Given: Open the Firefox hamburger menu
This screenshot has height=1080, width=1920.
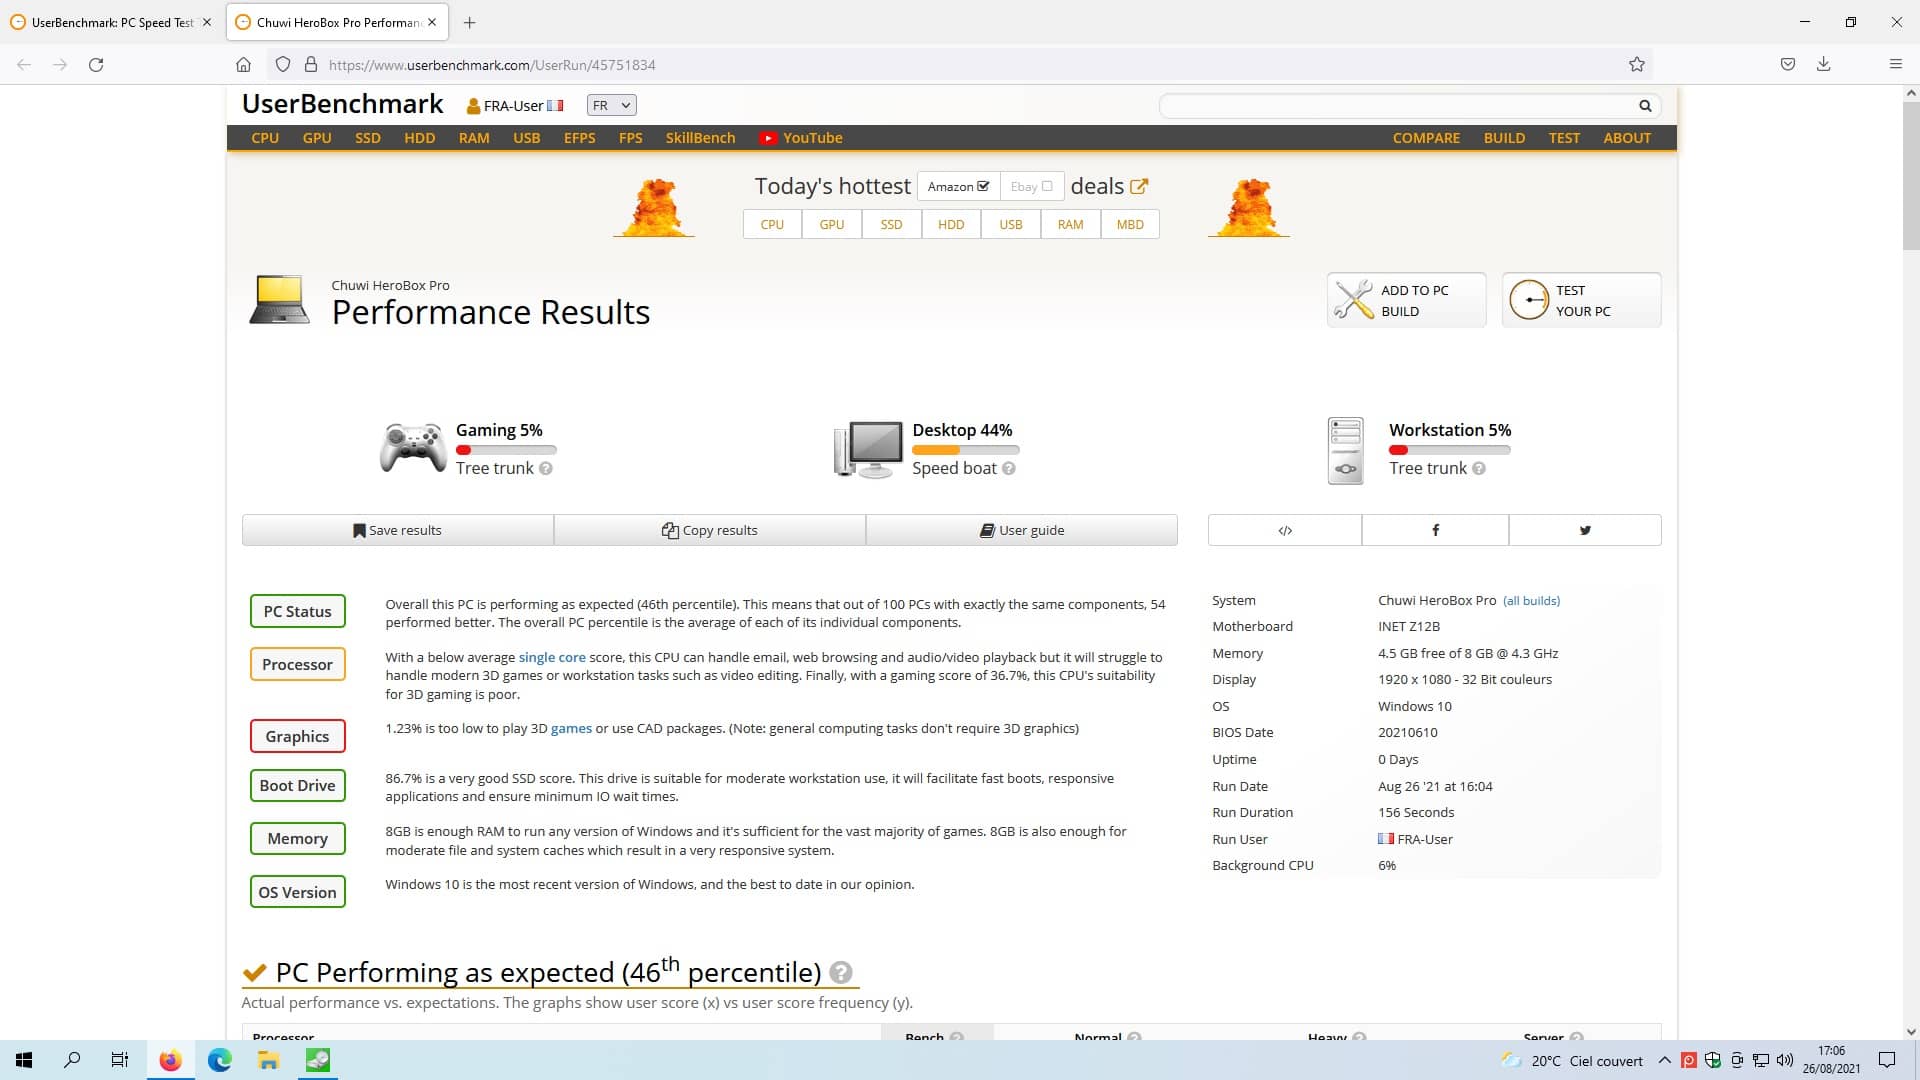Looking at the screenshot, I should pyautogui.click(x=1895, y=64).
